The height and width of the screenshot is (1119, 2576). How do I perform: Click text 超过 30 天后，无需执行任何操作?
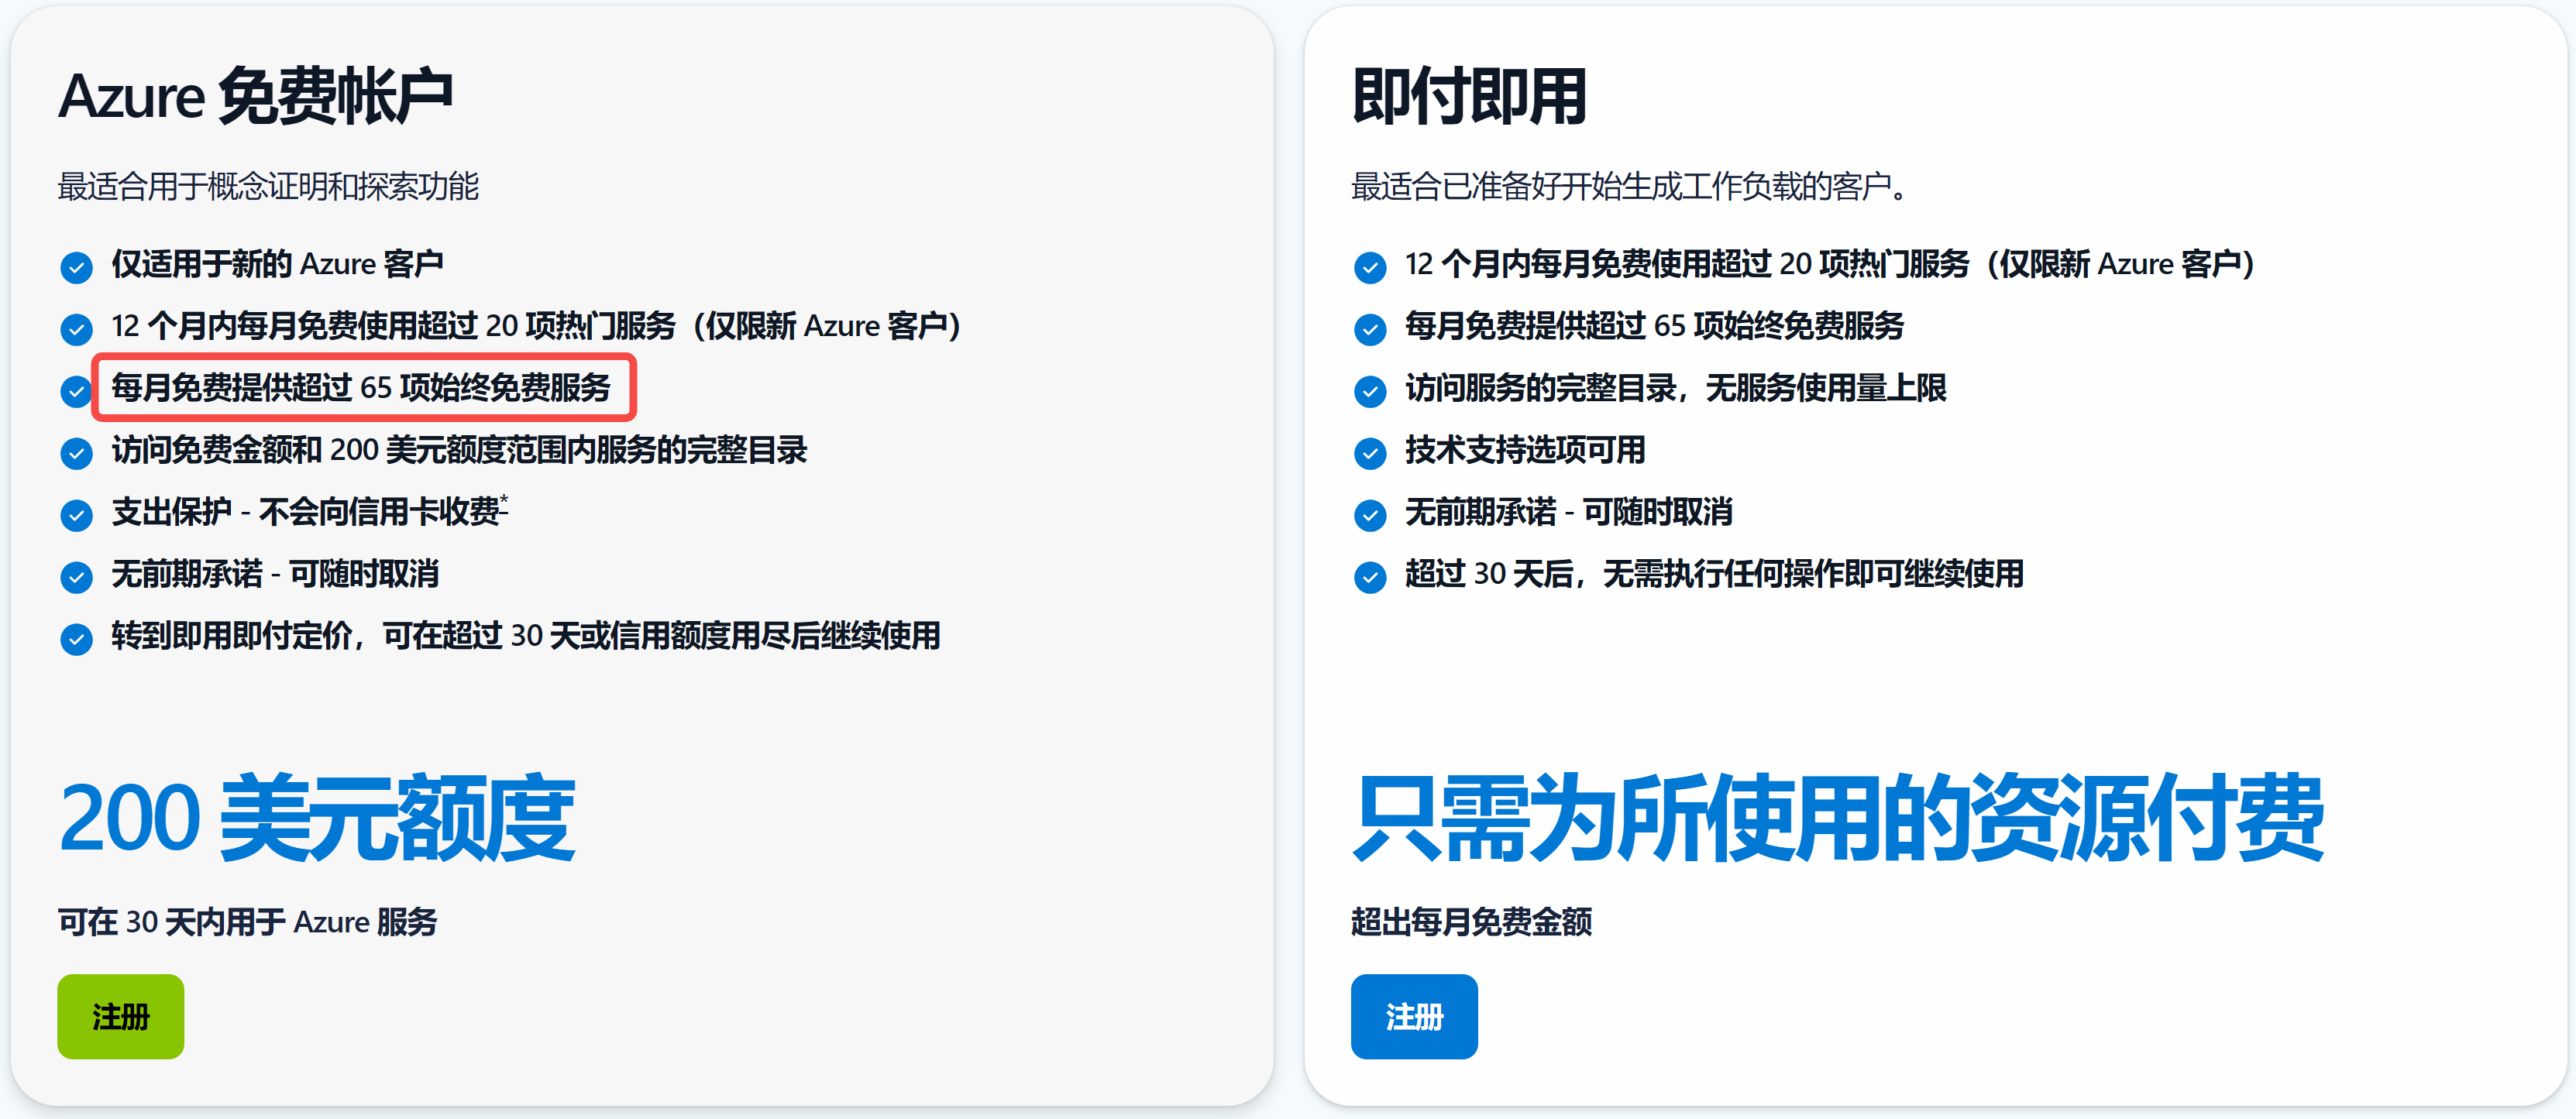(x=1714, y=574)
